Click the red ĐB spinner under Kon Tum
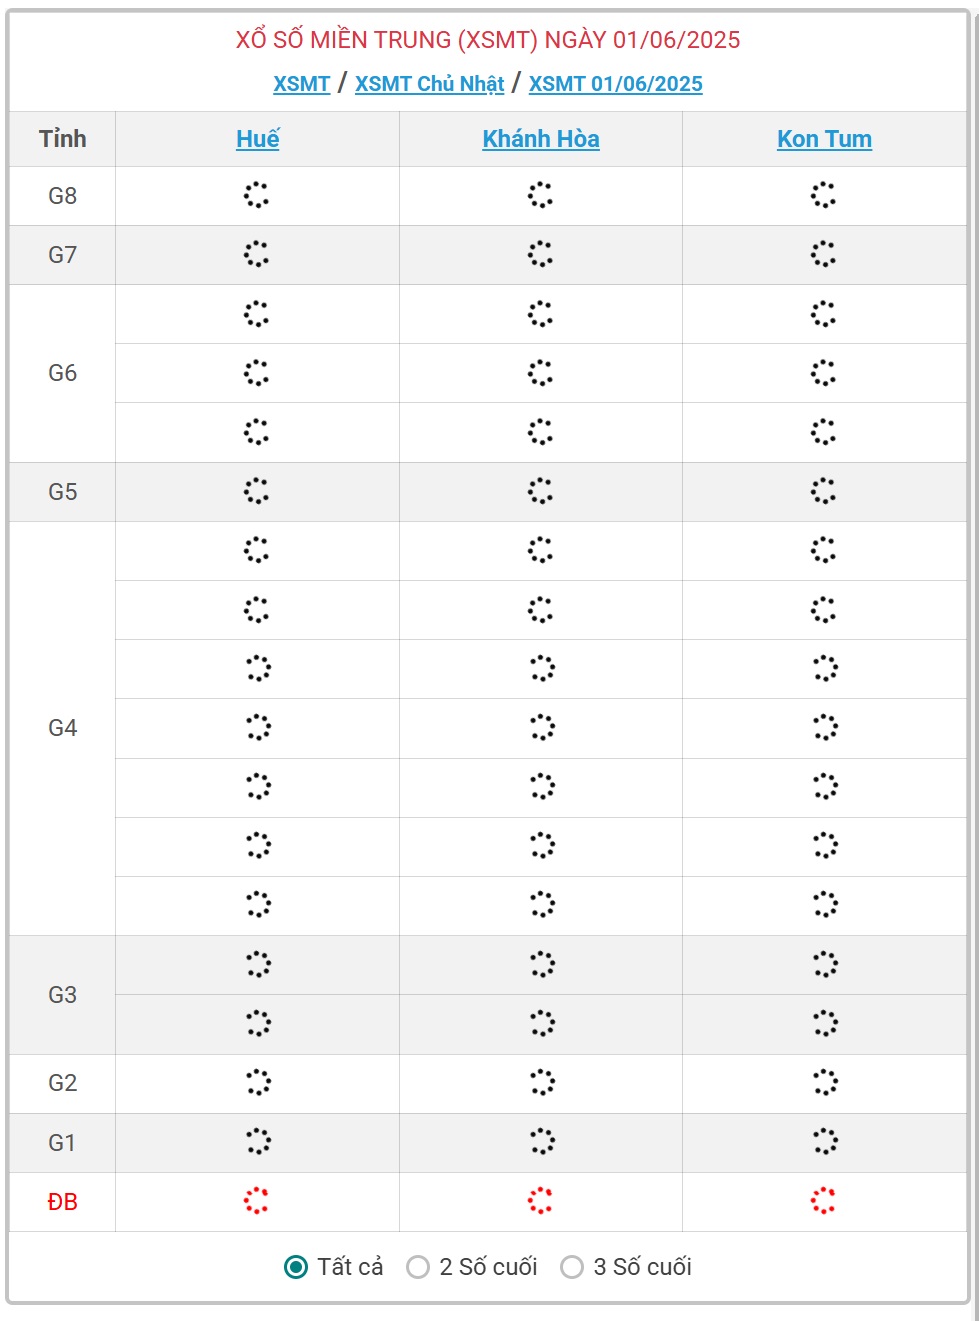 click(823, 1201)
